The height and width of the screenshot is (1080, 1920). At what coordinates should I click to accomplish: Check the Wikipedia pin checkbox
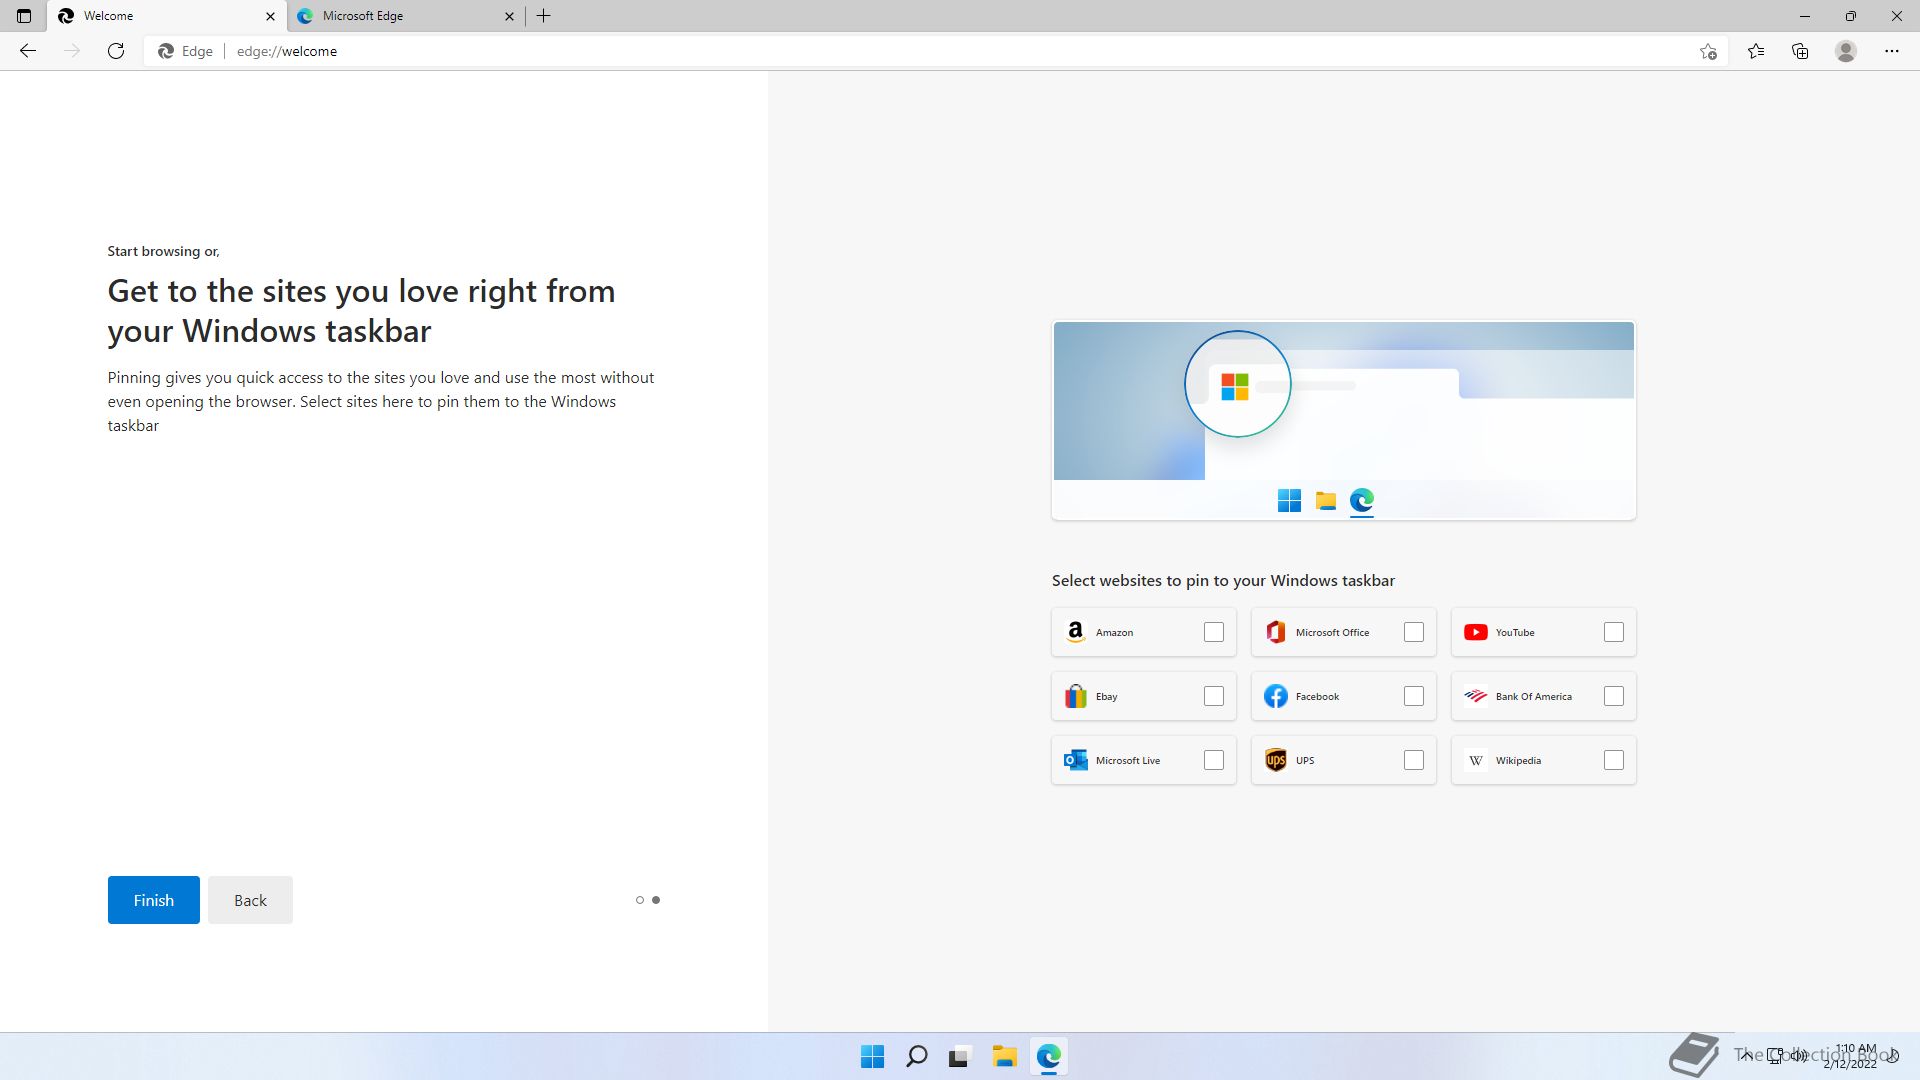point(1614,760)
